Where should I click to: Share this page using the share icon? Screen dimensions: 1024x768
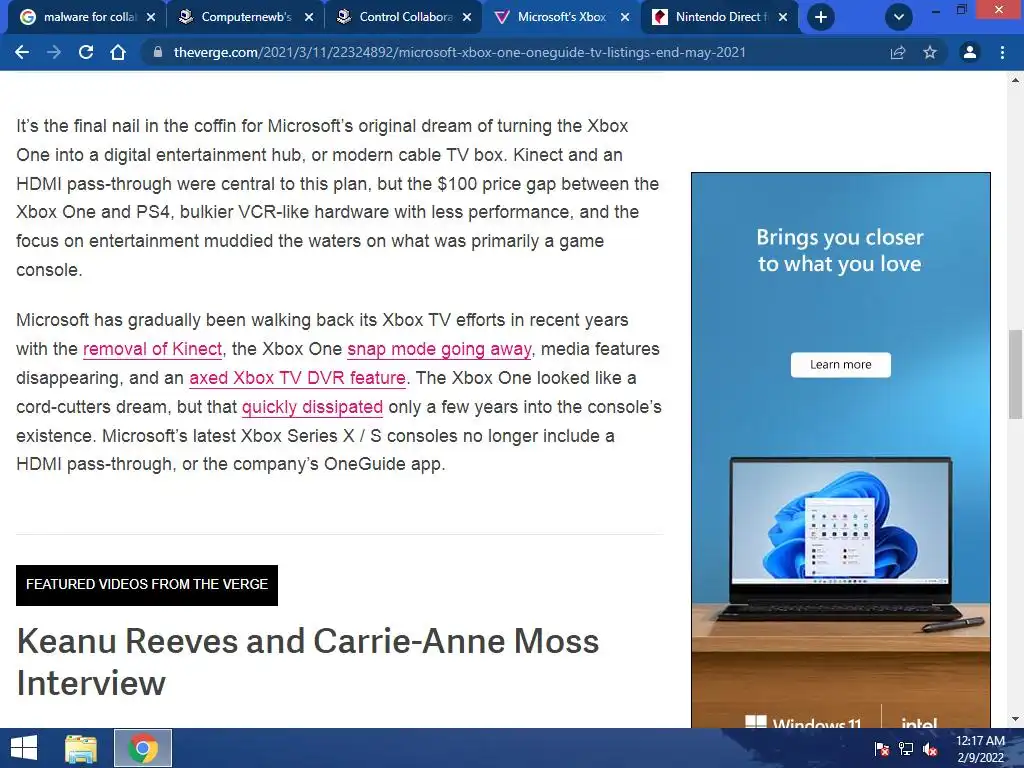898,52
